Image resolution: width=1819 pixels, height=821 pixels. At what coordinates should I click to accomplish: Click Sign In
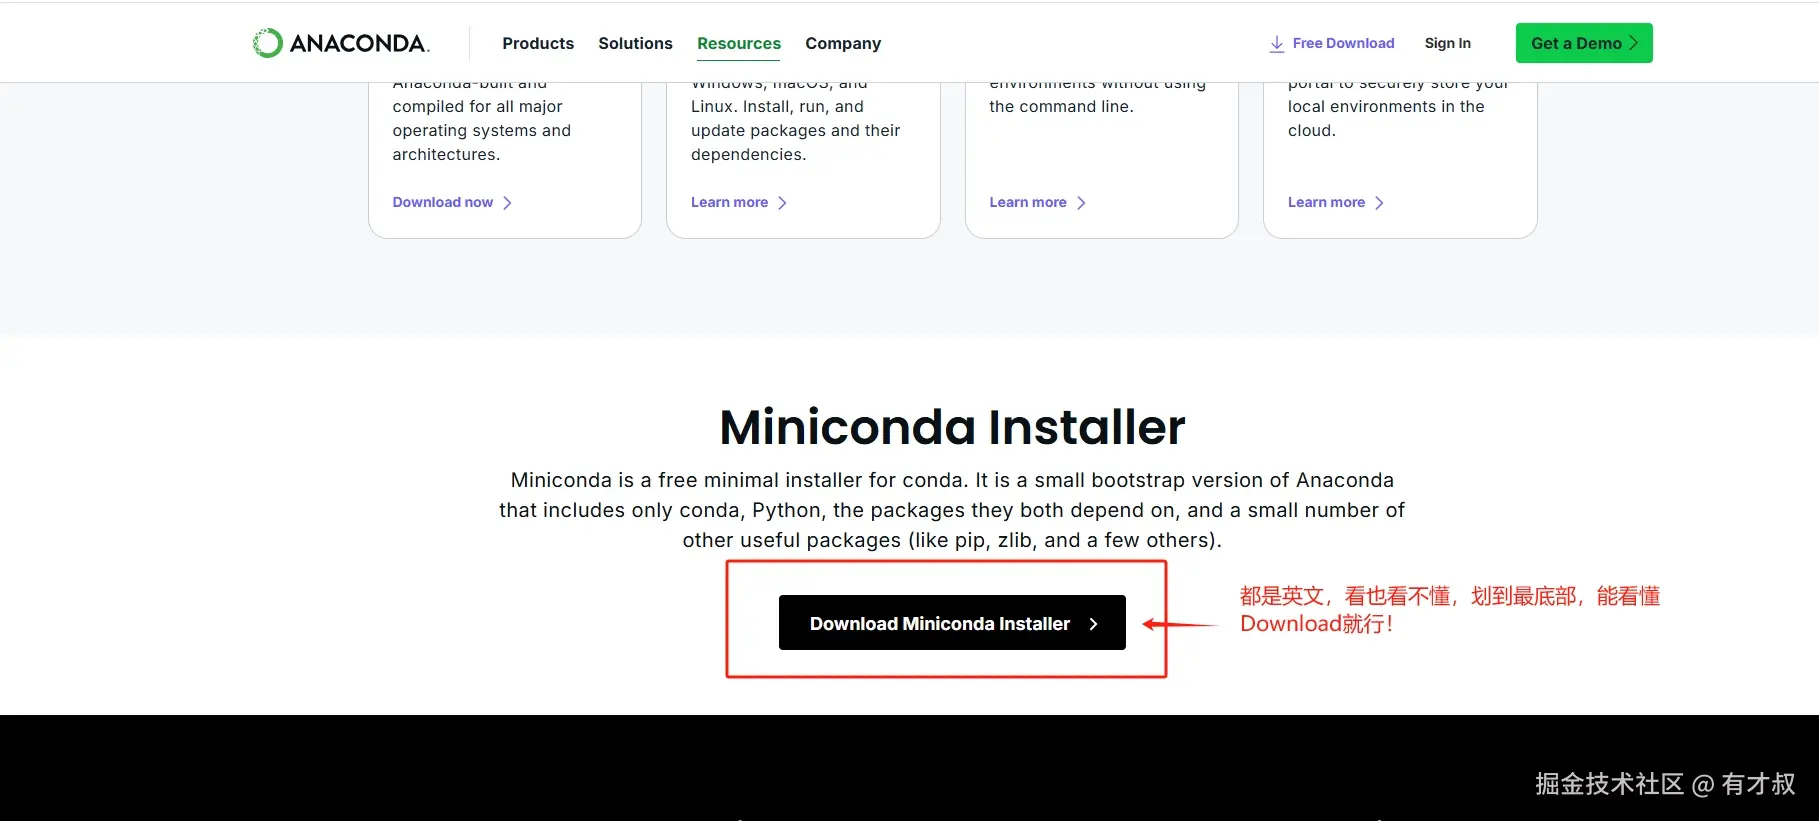tap(1447, 43)
